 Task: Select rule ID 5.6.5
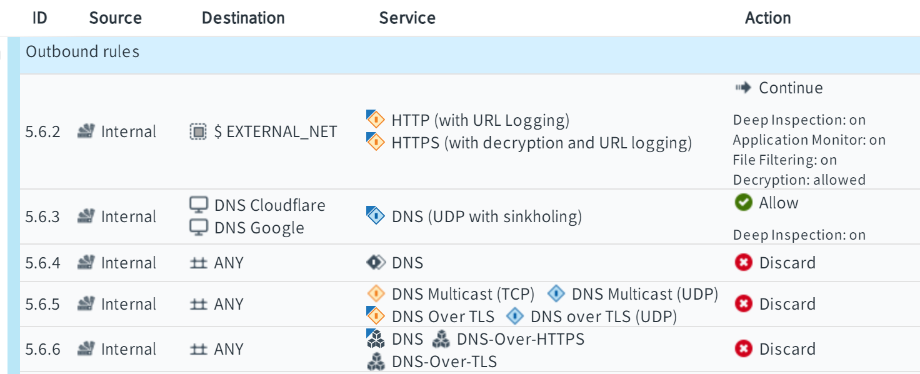43,304
